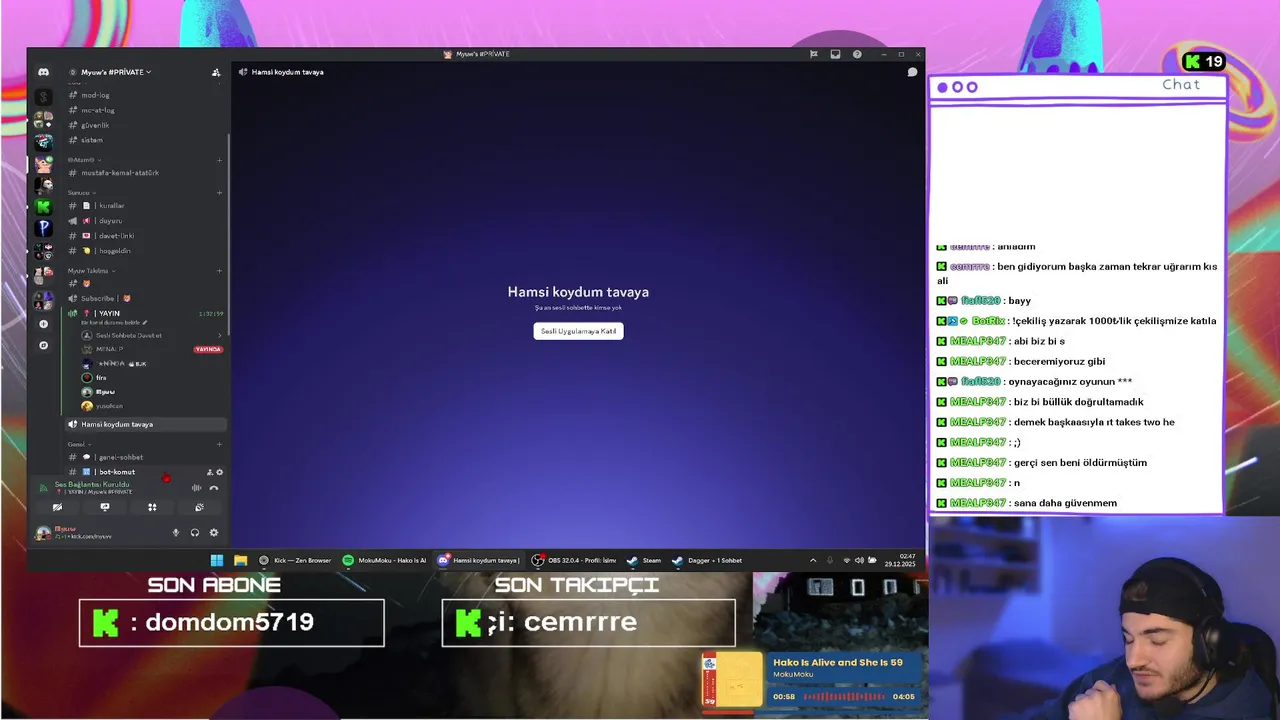Open the blue P server icon
The height and width of the screenshot is (720, 1280).
[x=43, y=228]
